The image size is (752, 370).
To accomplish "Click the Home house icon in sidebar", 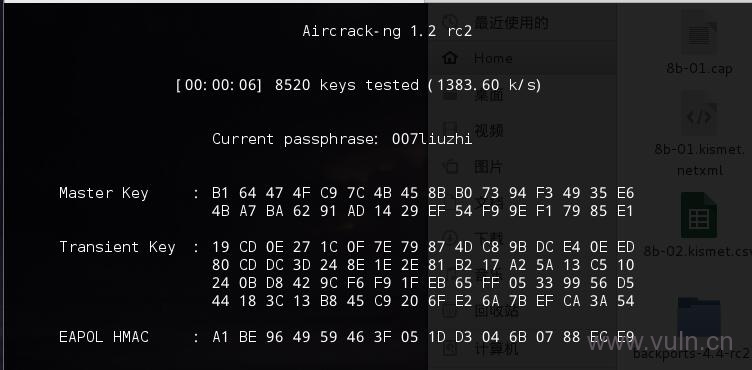I will (x=450, y=58).
